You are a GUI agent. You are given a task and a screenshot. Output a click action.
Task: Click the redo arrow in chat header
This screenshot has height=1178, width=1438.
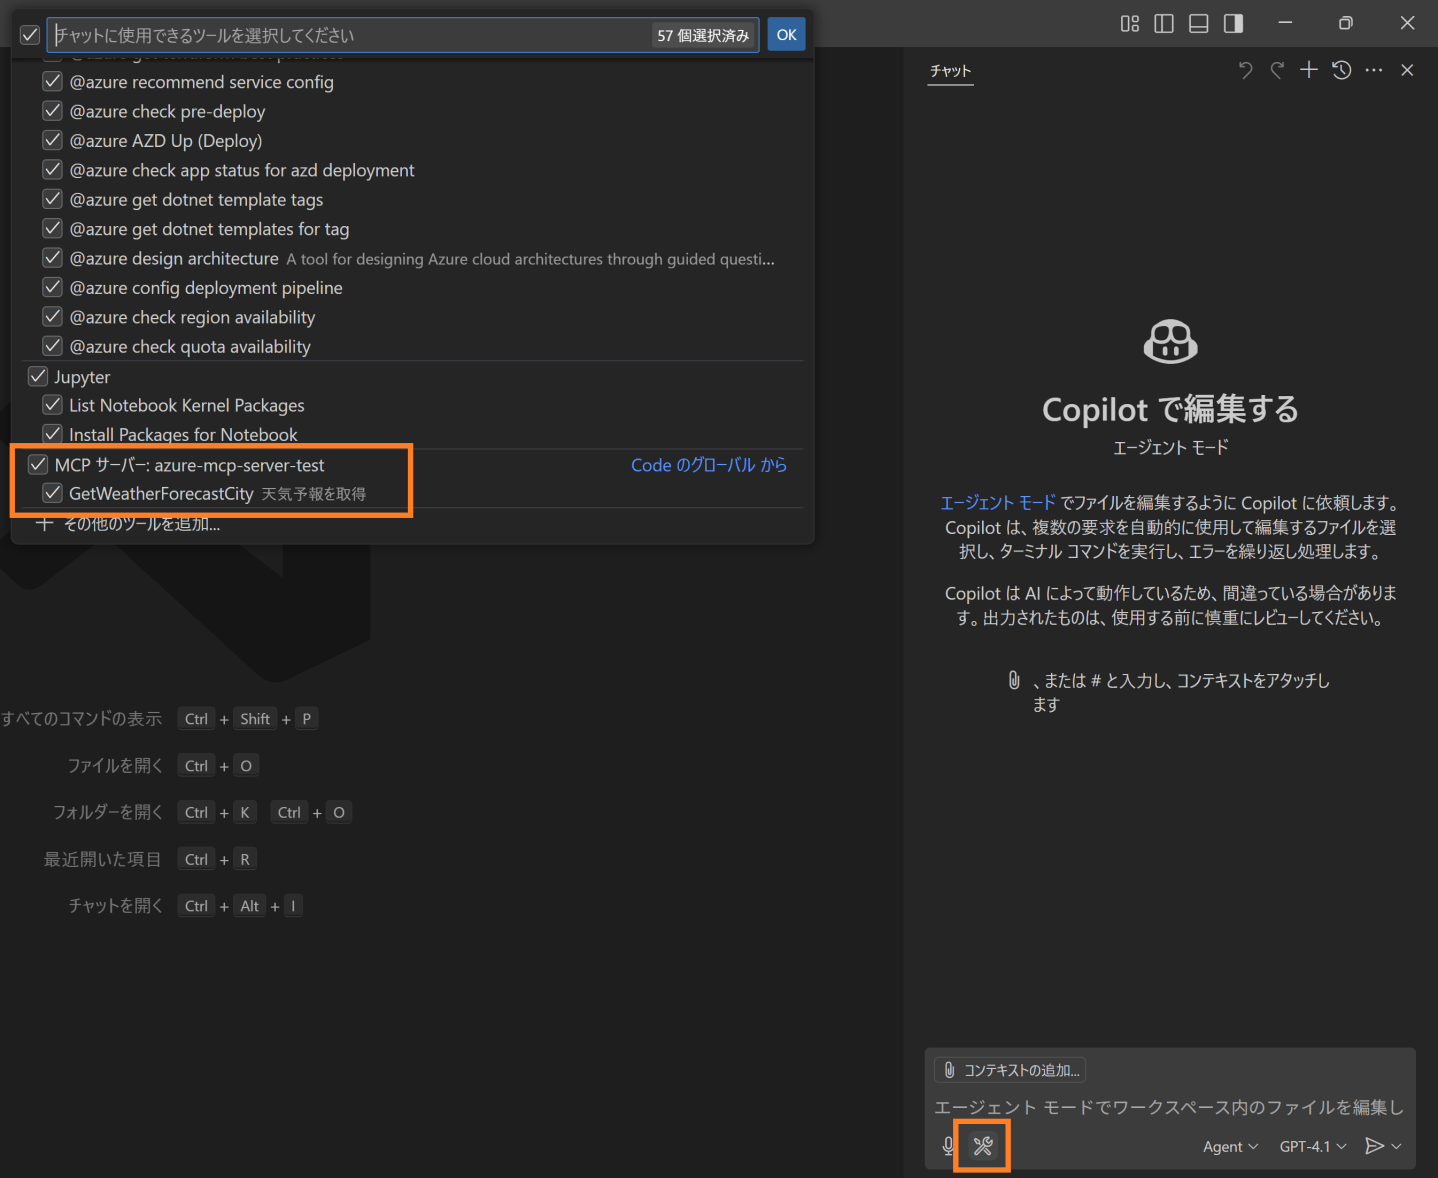coord(1277,70)
